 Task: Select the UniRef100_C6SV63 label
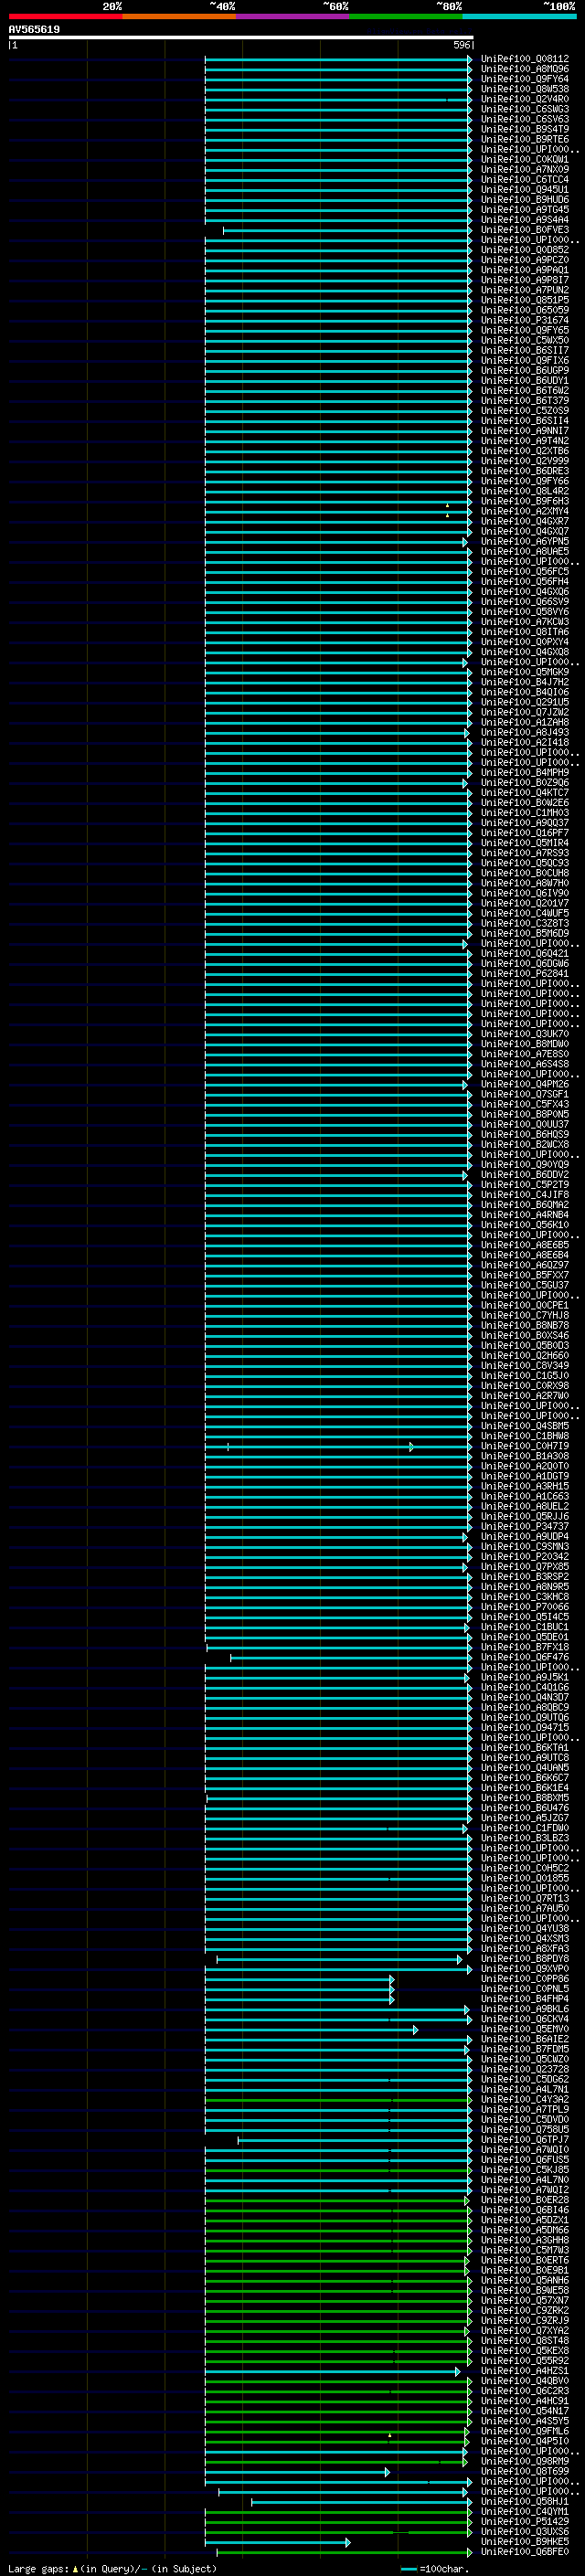[x=525, y=119]
